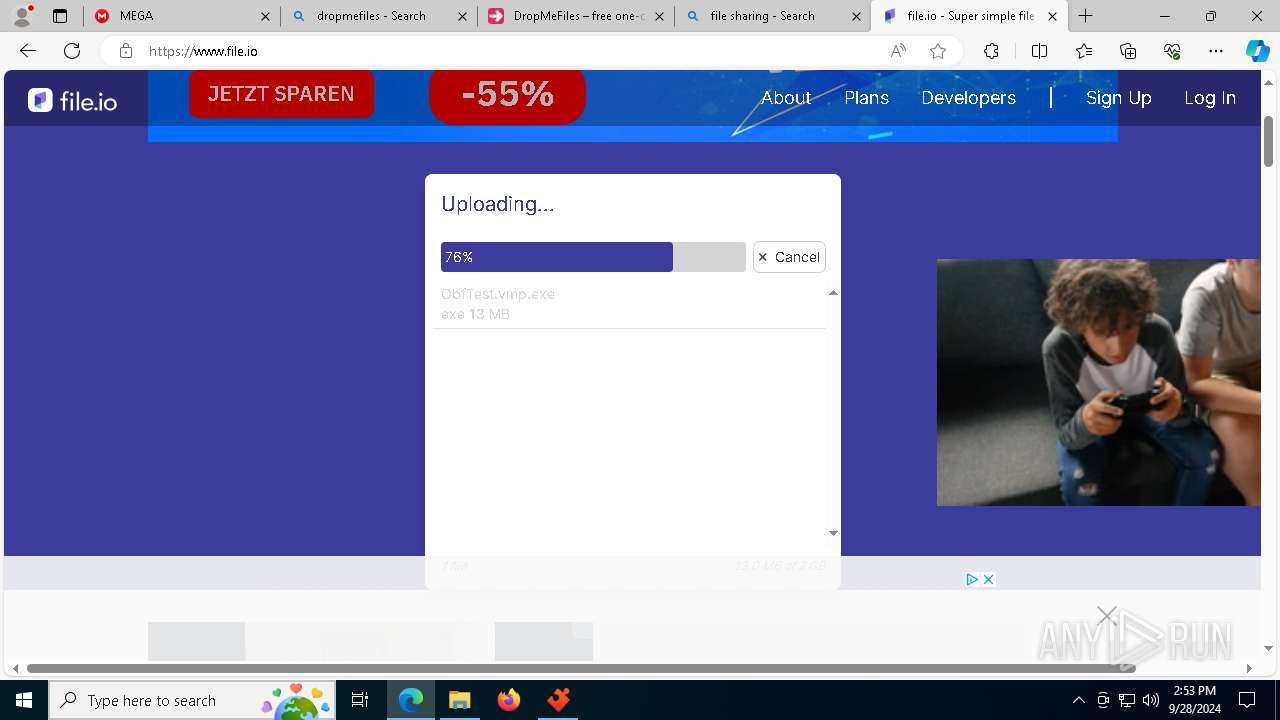
Task: Open a new browser tab
Action: point(1086,16)
